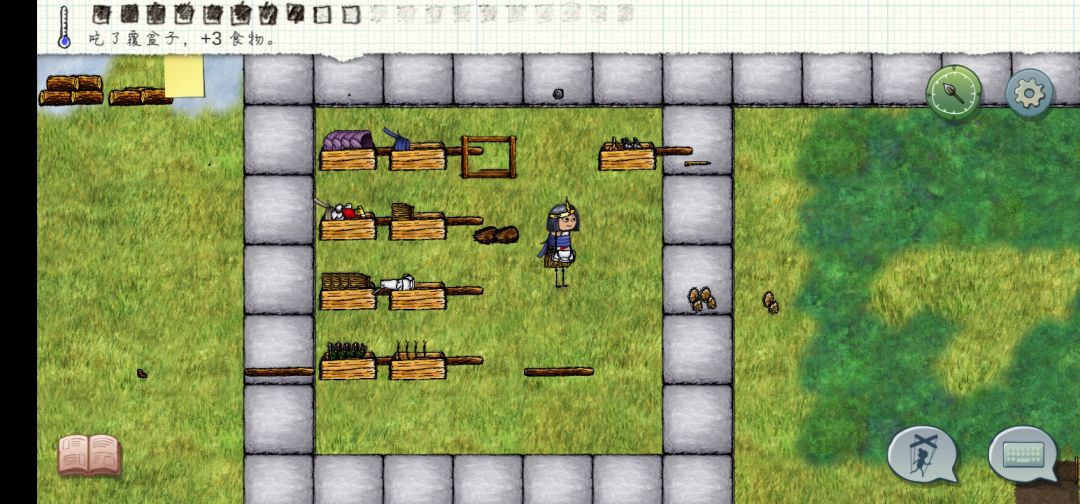Select the box with tools by the right wall
1080x504 pixels.
click(x=627, y=154)
